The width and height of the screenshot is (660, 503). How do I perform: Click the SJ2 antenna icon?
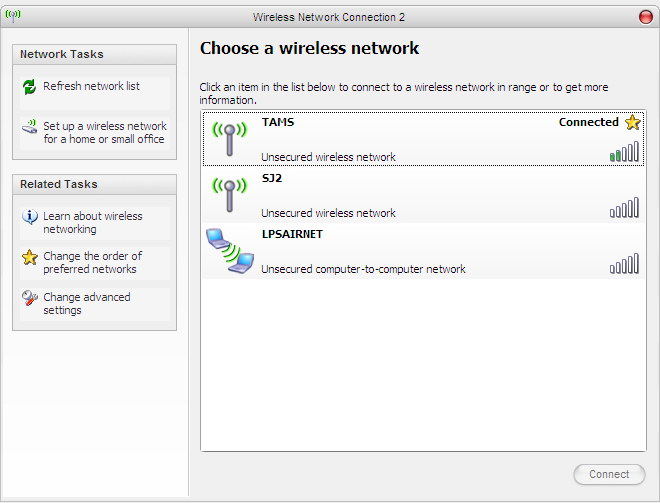tap(229, 195)
